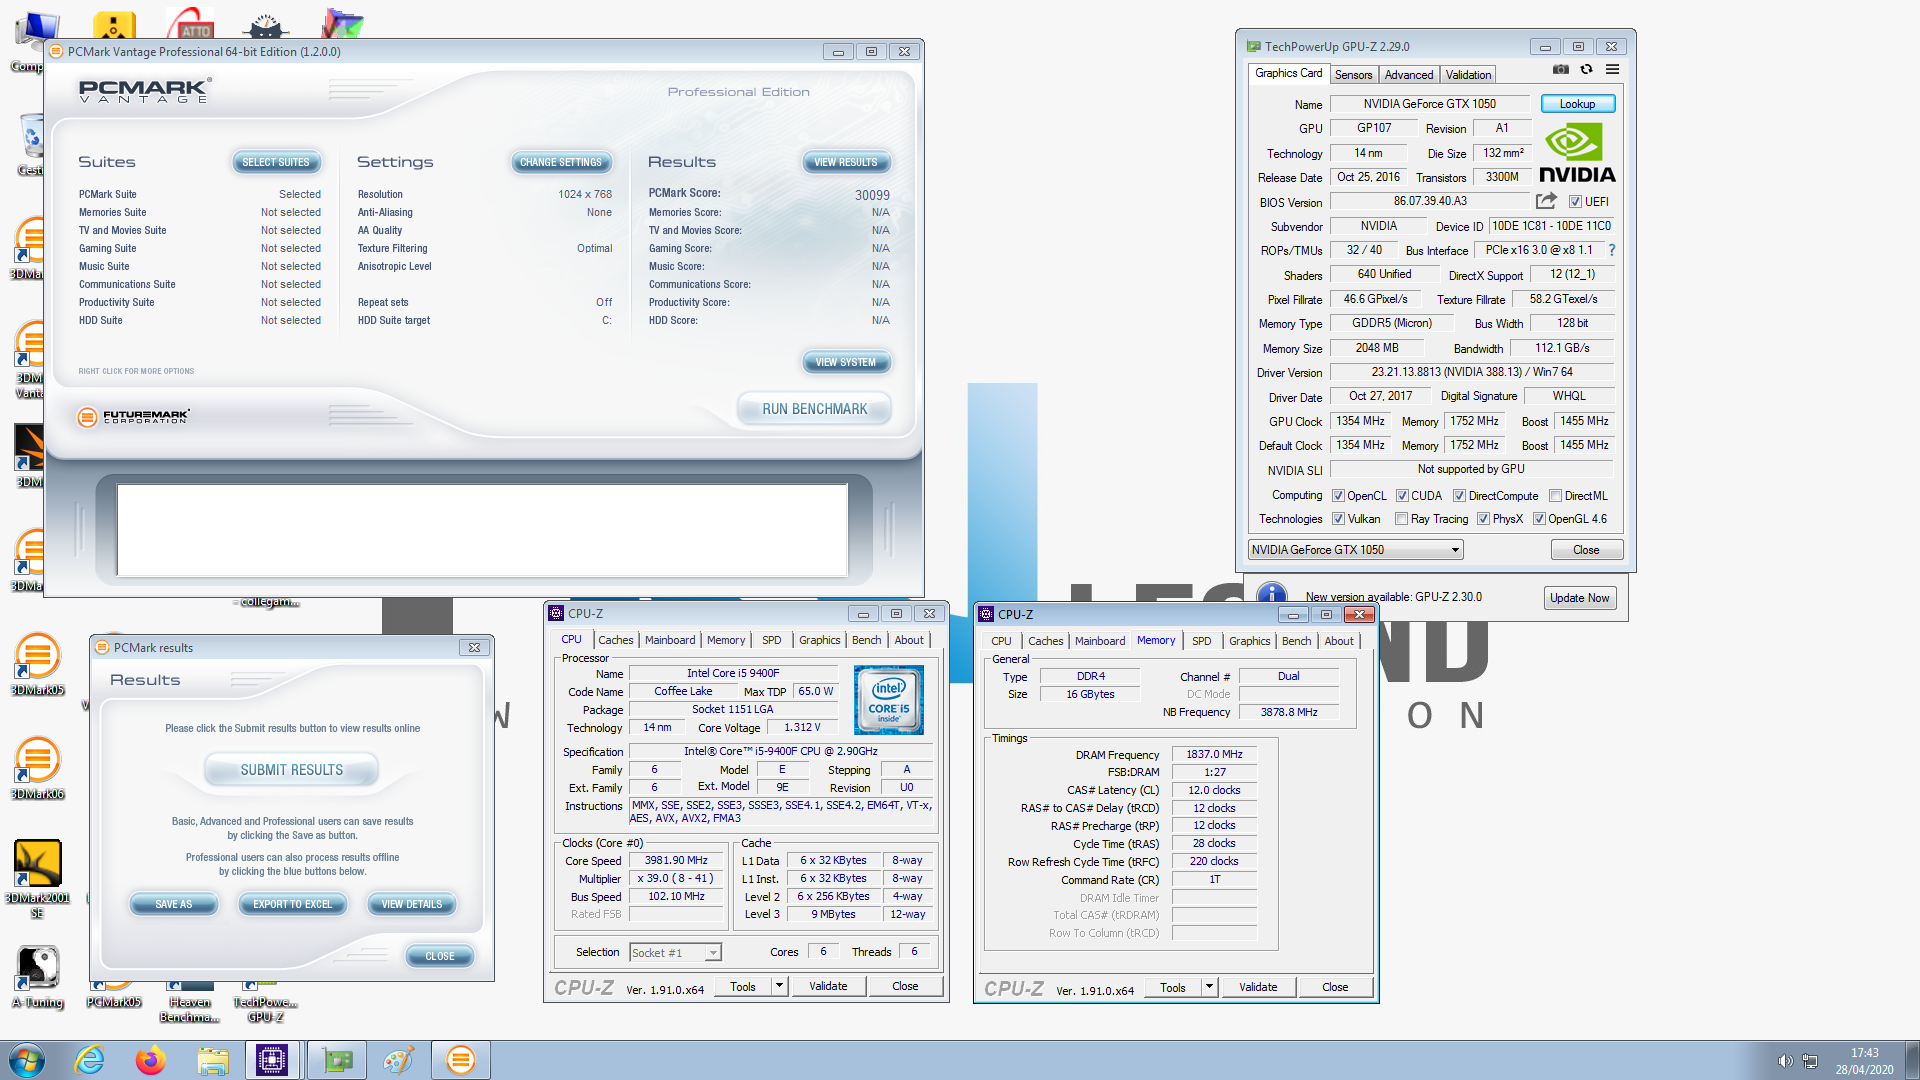Image resolution: width=1920 pixels, height=1080 pixels.
Task: Click Validate in the CPU-Z memory window
Action: coord(1258,987)
